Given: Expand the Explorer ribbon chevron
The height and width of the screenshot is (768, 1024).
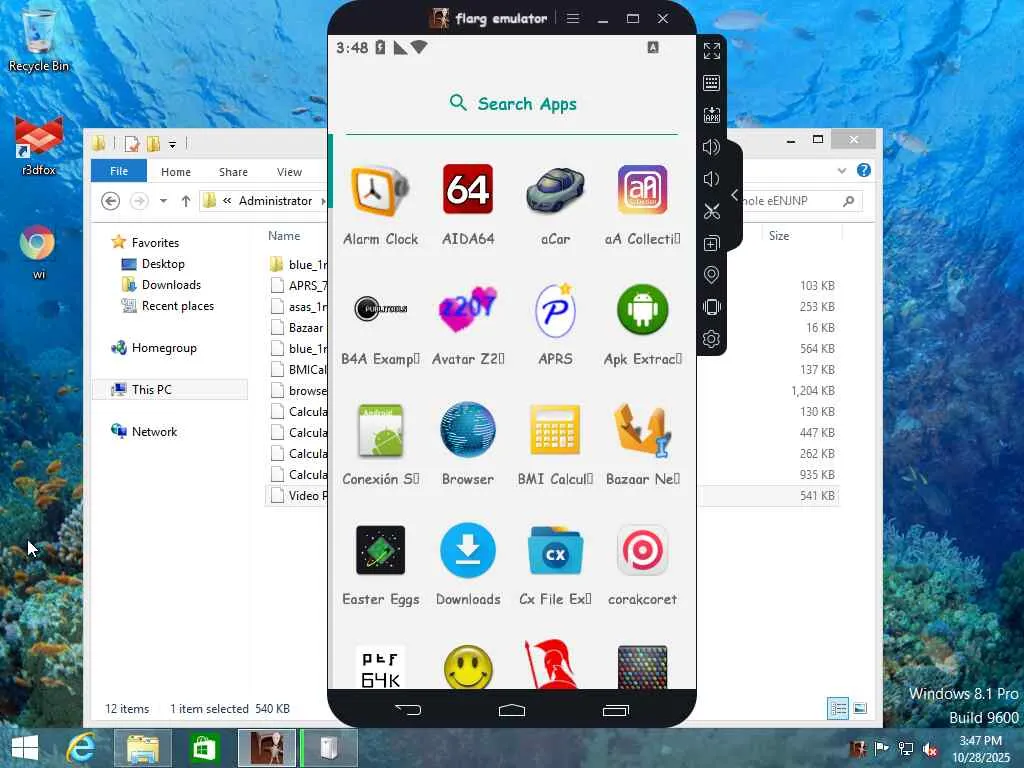Looking at the screenshot, I should pyautogui.click(x=842, y=171).
